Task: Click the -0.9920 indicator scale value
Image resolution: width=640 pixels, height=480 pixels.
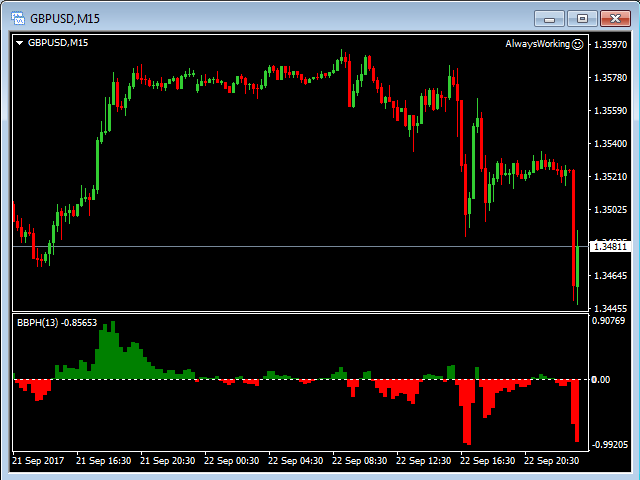Action: [610, 445]
